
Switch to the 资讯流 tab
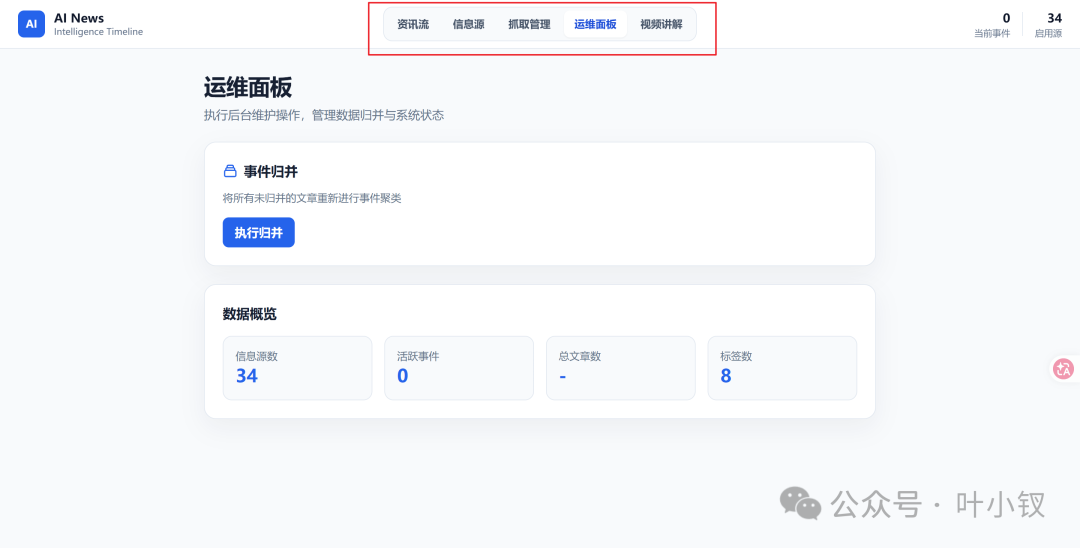pos(413,24)
